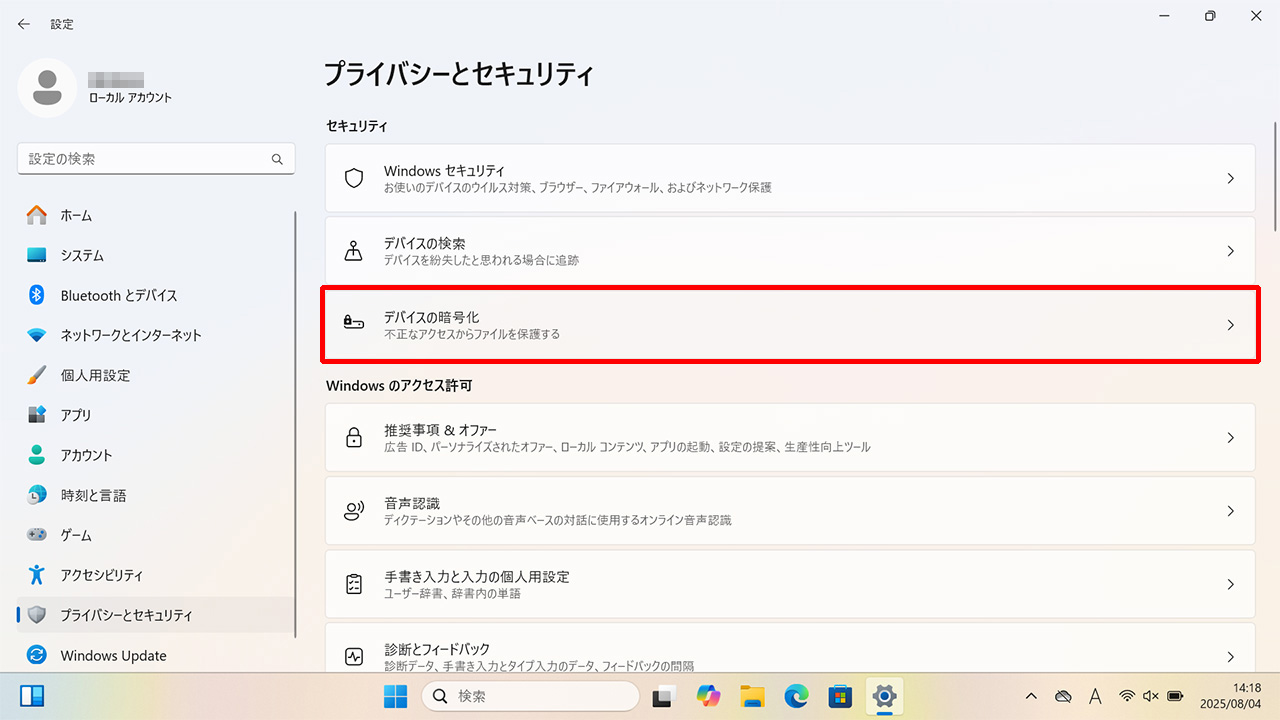Click the 設定の検索 search field
This screenshot has width=1280, height=720.
click(156, 159)
